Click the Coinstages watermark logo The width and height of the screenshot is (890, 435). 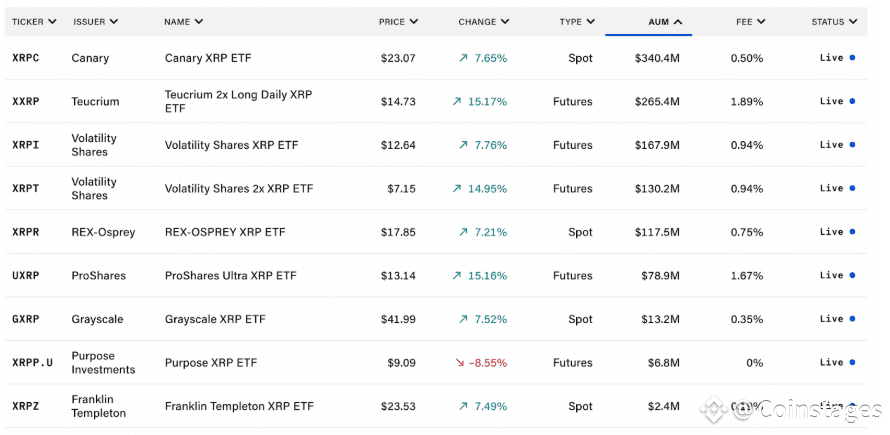tap(712, 410)
